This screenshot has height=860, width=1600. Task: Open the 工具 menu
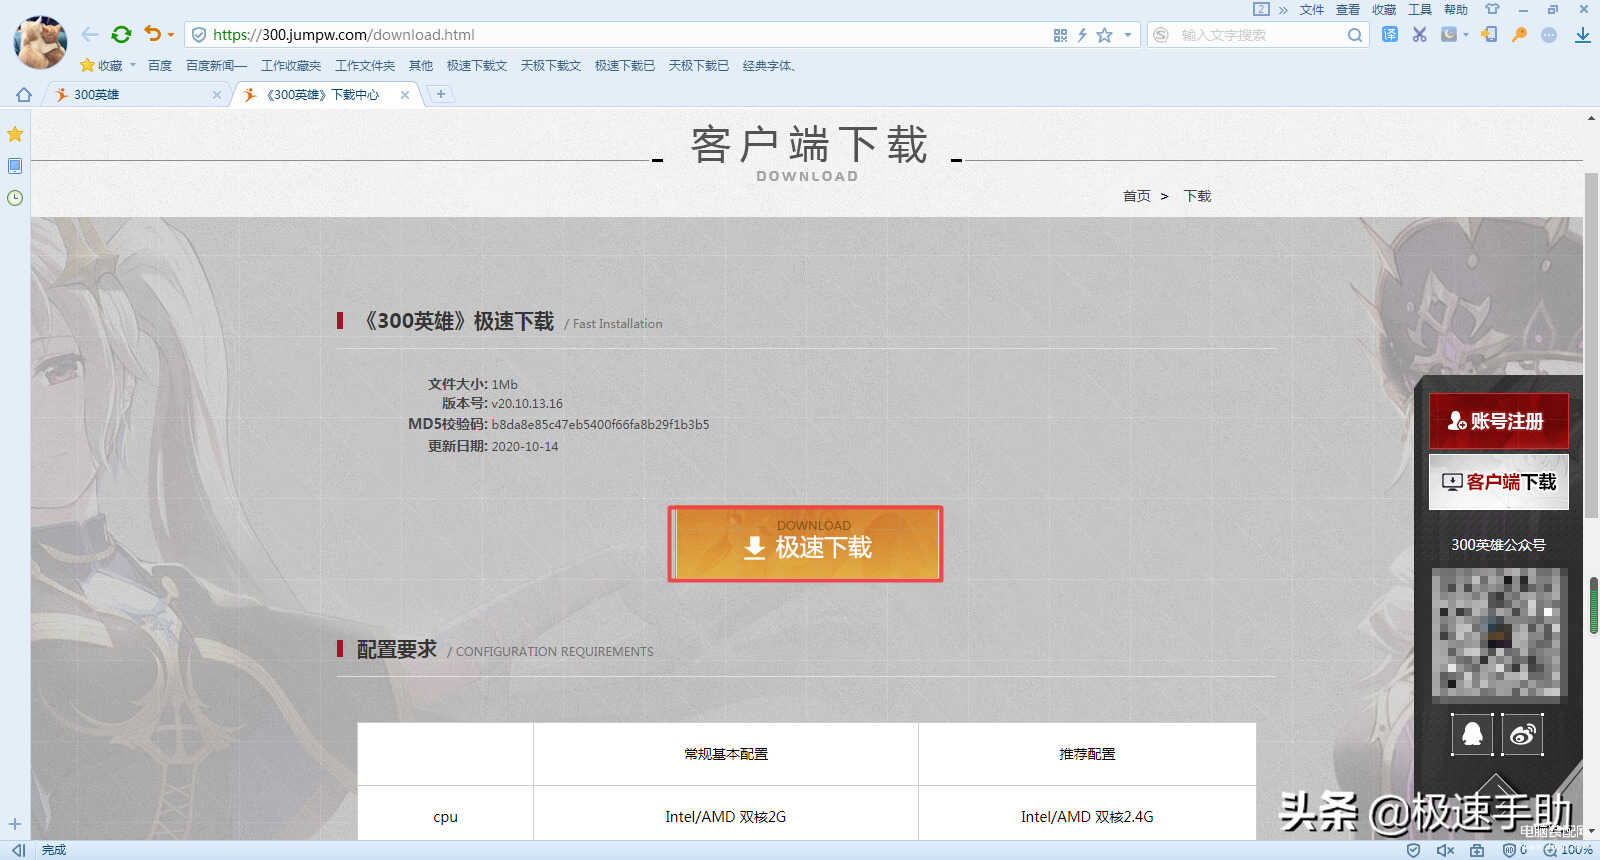[1420, 9]
